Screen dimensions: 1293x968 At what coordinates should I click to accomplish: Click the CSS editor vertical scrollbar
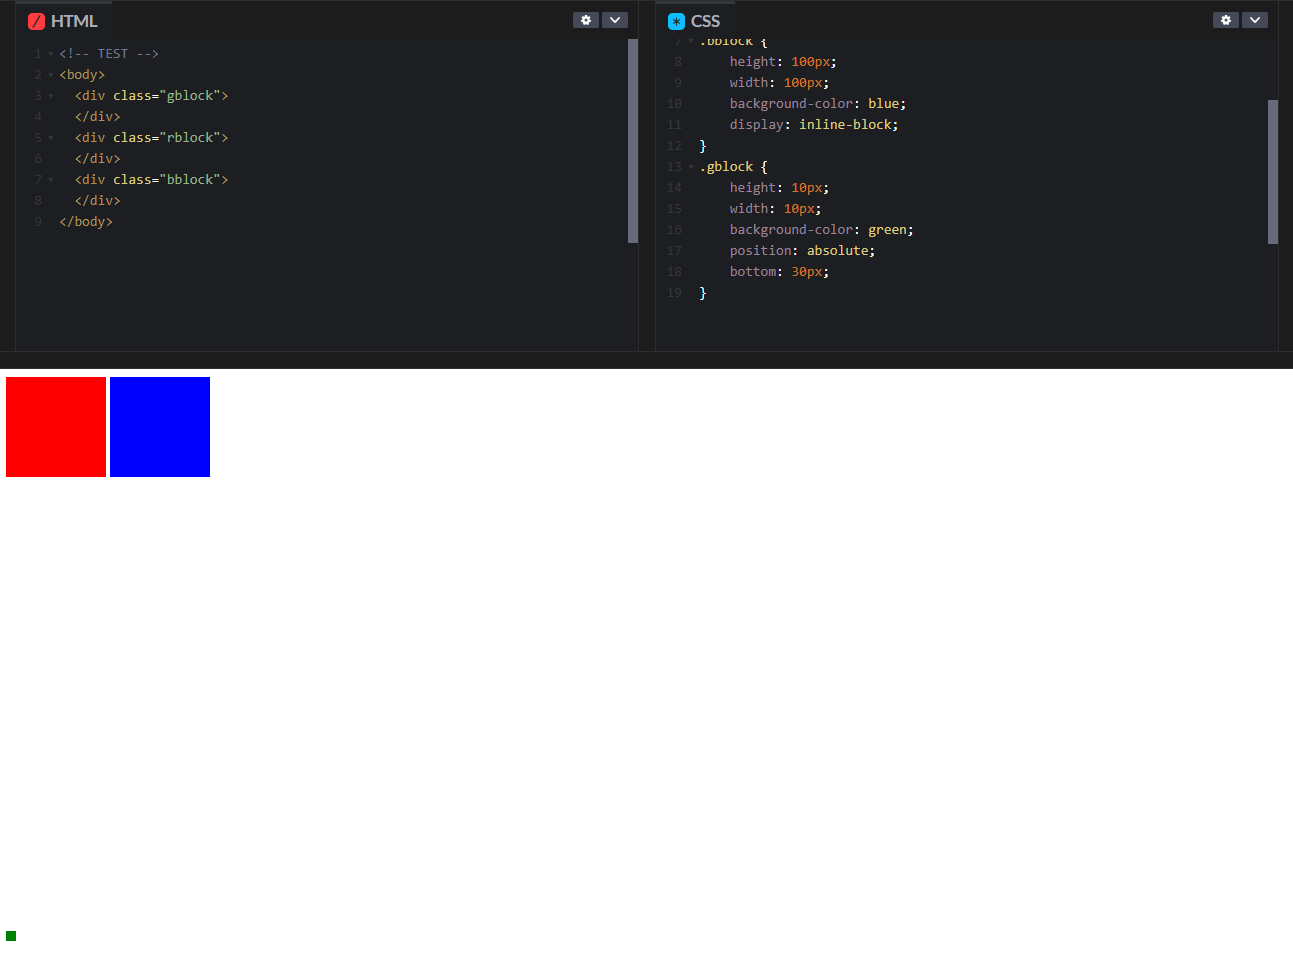point(1273,172)
